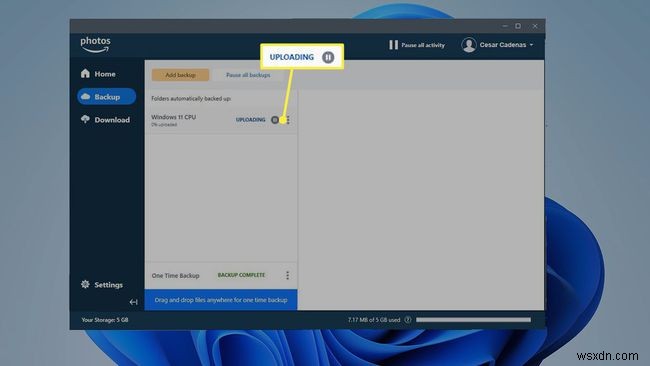Image resolution: width=650 pixels, height=366 pixels.
Task: Open Settings in the sidebar
Action: coord(102,285)
